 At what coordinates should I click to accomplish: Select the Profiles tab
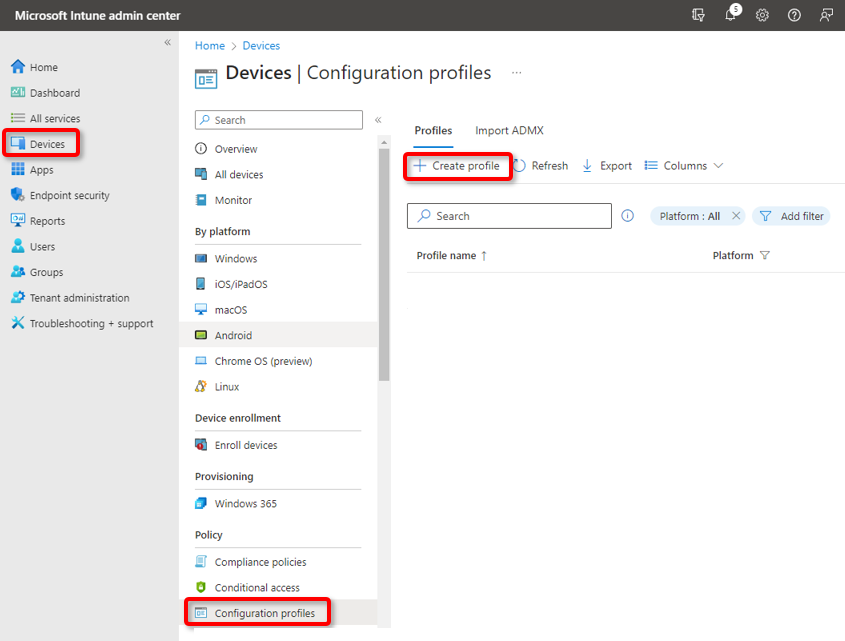pos(433,131)
